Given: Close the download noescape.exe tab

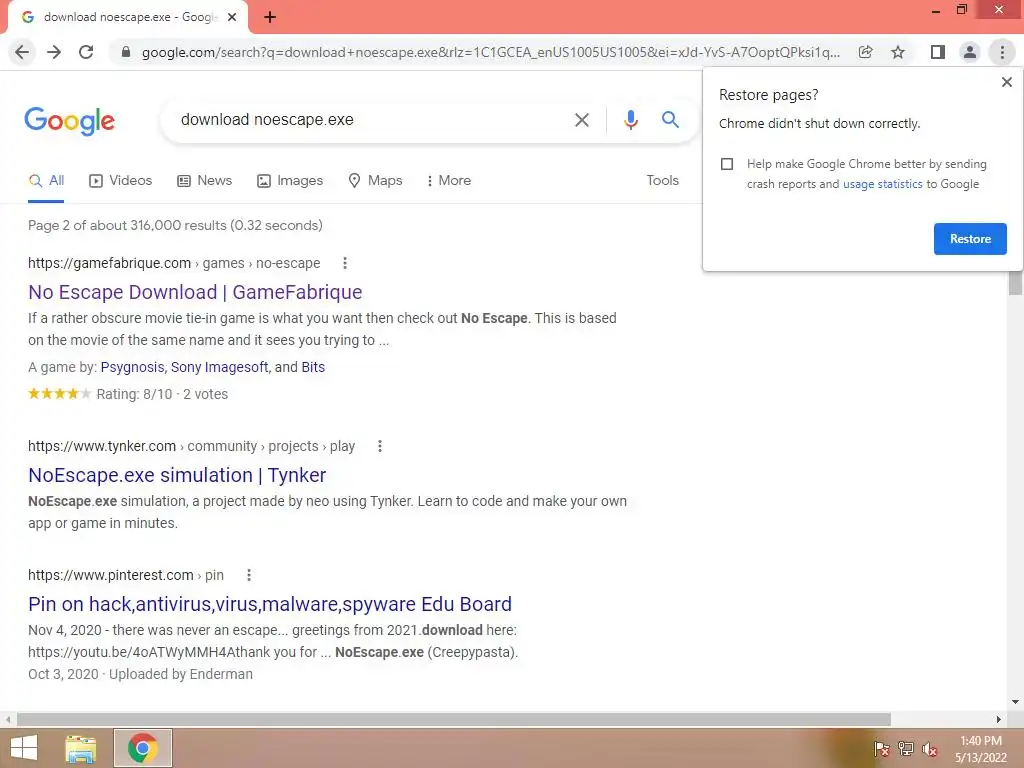Looking at the screenshot, I should 232,18.
